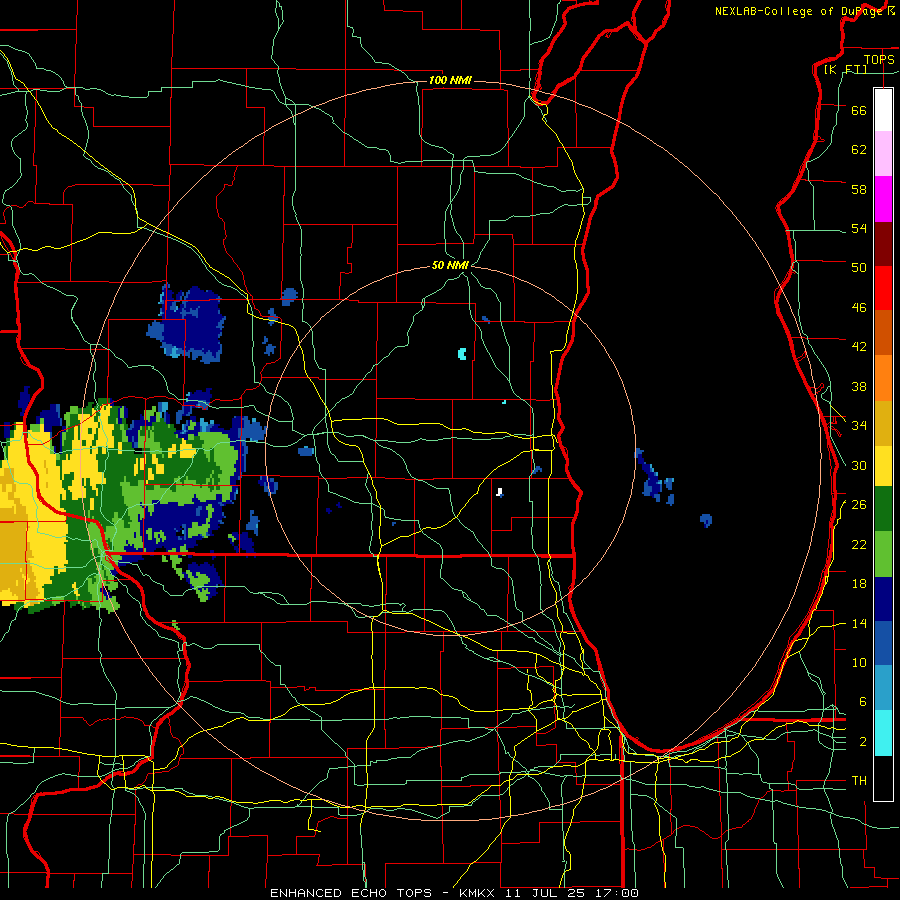Click the 42 legend value

(x=859, y=347)
